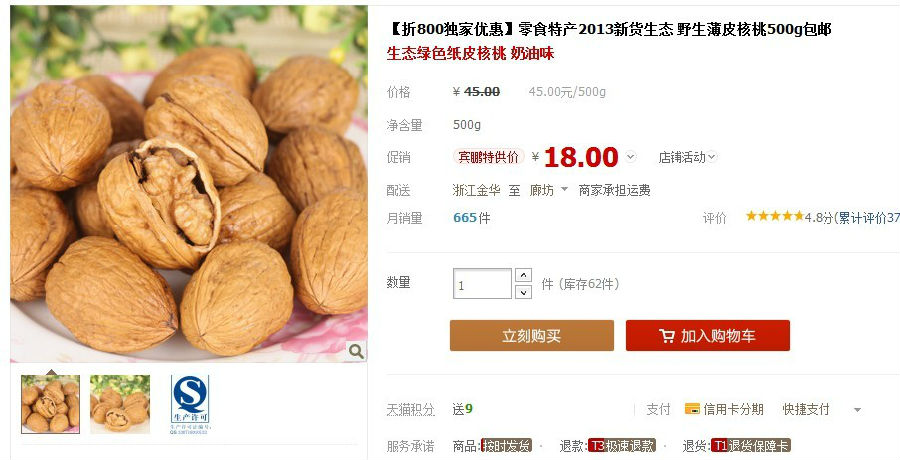Decrease quantity with the down arrow
The width and height of the screenshot is (900, 460).
(523, 292)
